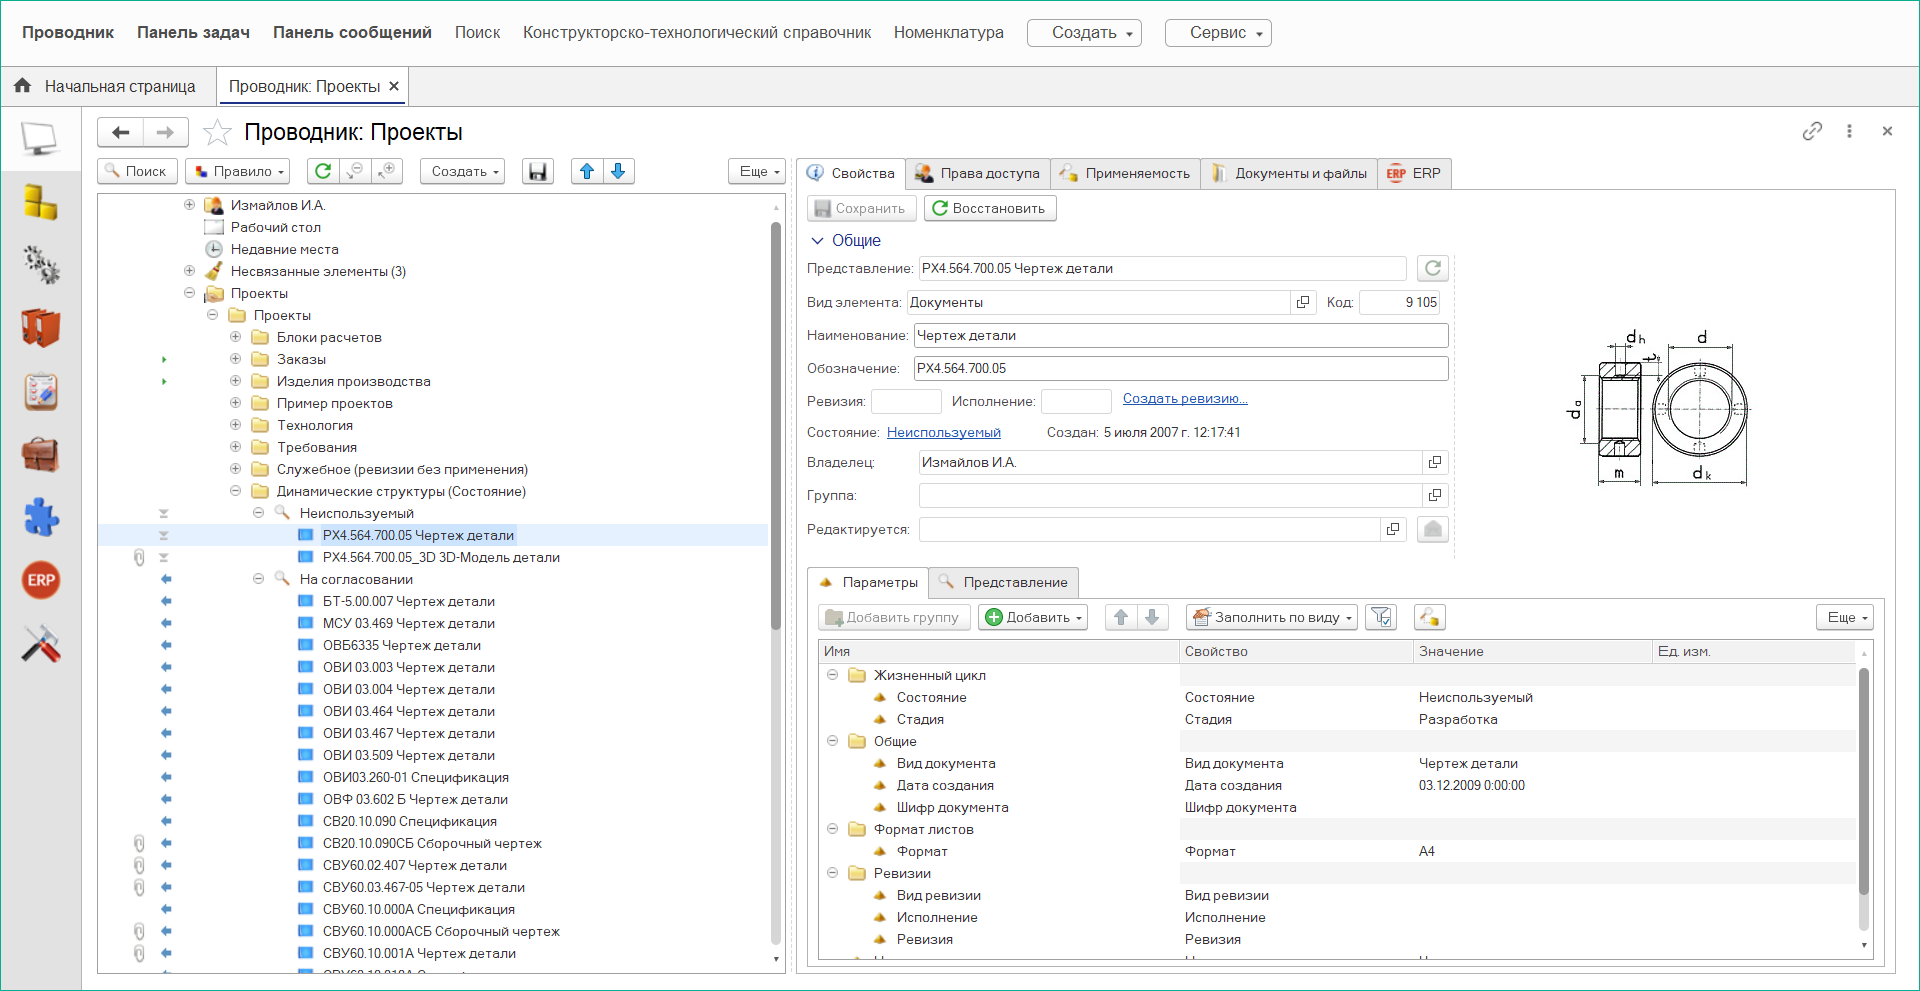The height and width of the screenshot is (991, 1920).
Task: Click the floppy disk save icon
Action: tap(538, 171)
